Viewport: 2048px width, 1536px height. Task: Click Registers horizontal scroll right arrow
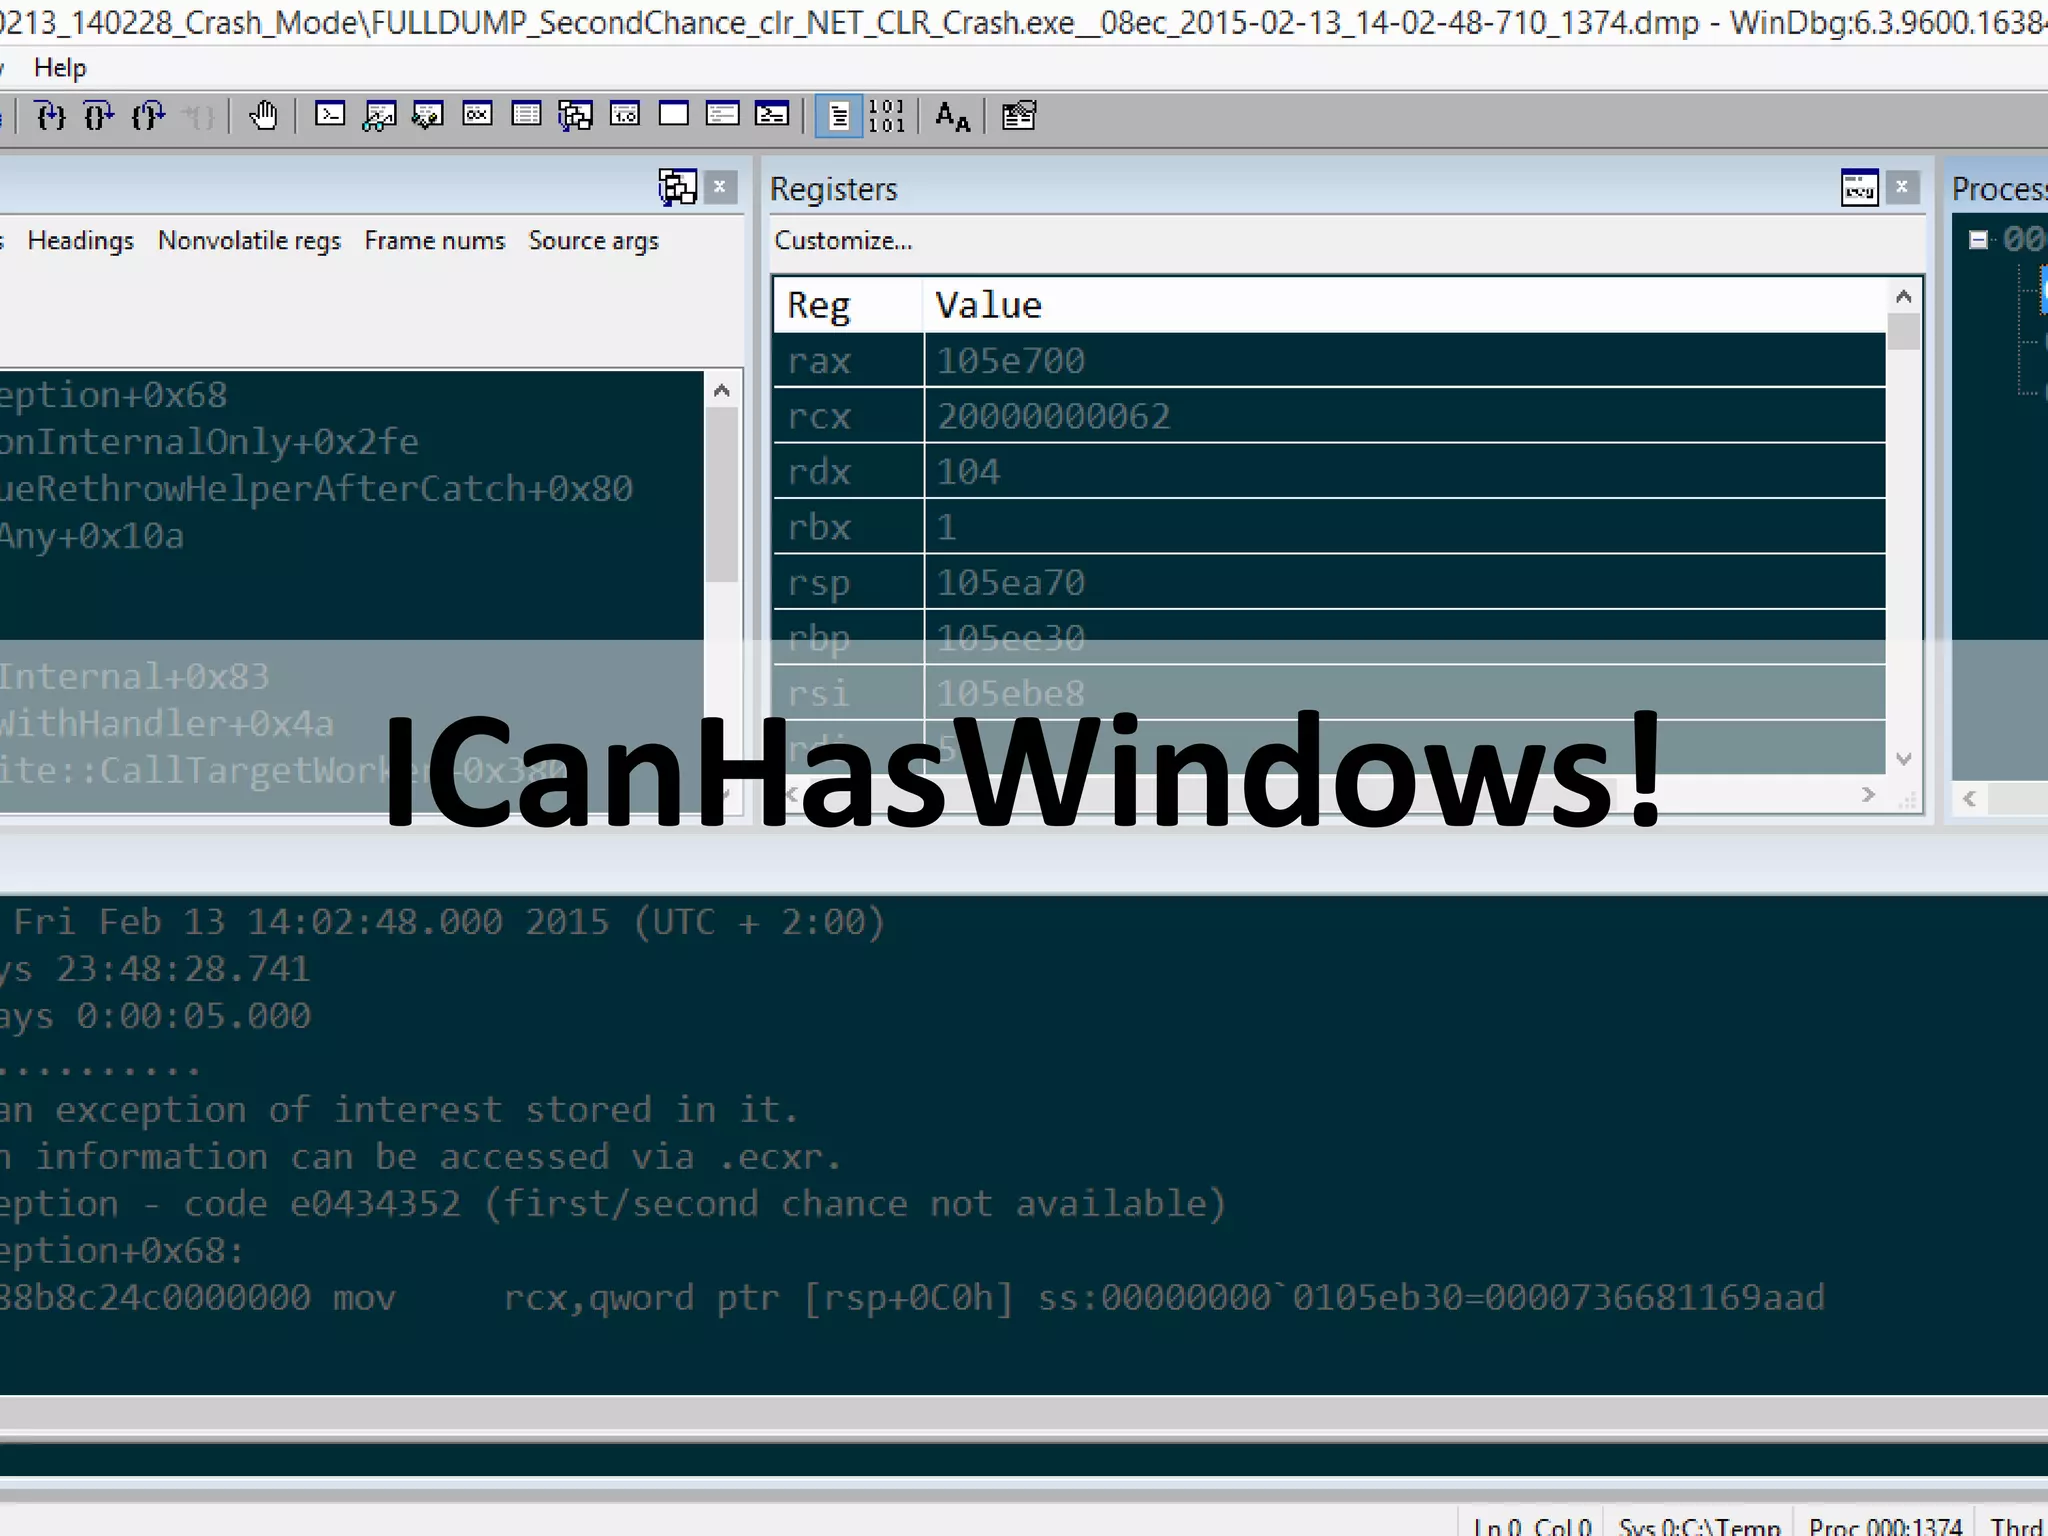point(1868,795)
